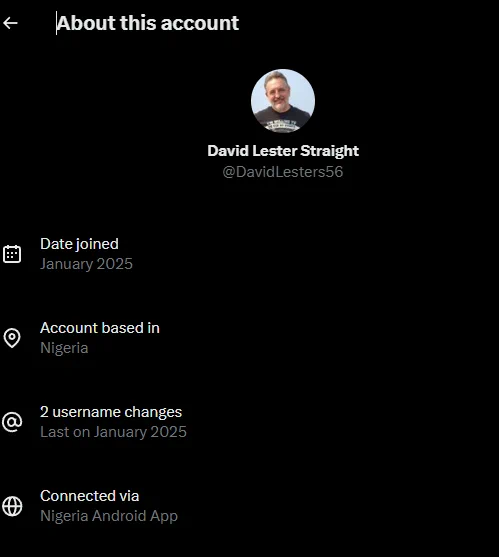The height and width of the screenshot is (557, 499).
Task: Click the calendar icon beside Date joined
Action: click(12, 254)
